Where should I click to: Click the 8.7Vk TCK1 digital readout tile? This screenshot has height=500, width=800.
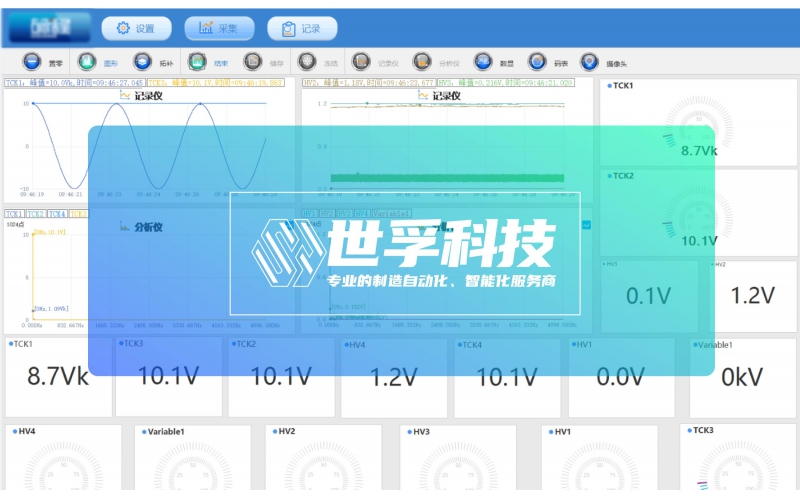58,377
